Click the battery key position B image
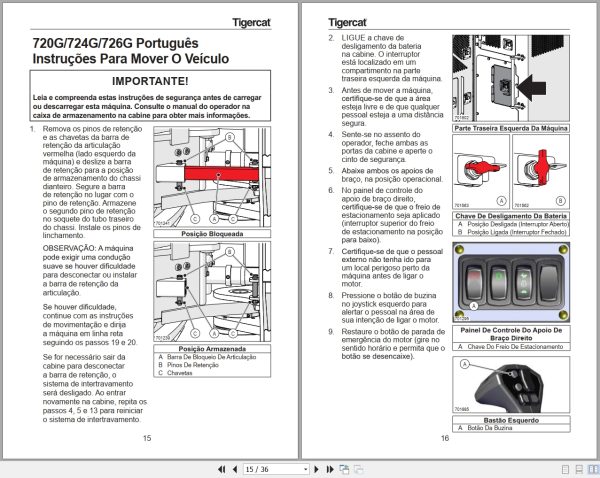The height and width of the screenshot is (478, 600). [x=541, y=171]
